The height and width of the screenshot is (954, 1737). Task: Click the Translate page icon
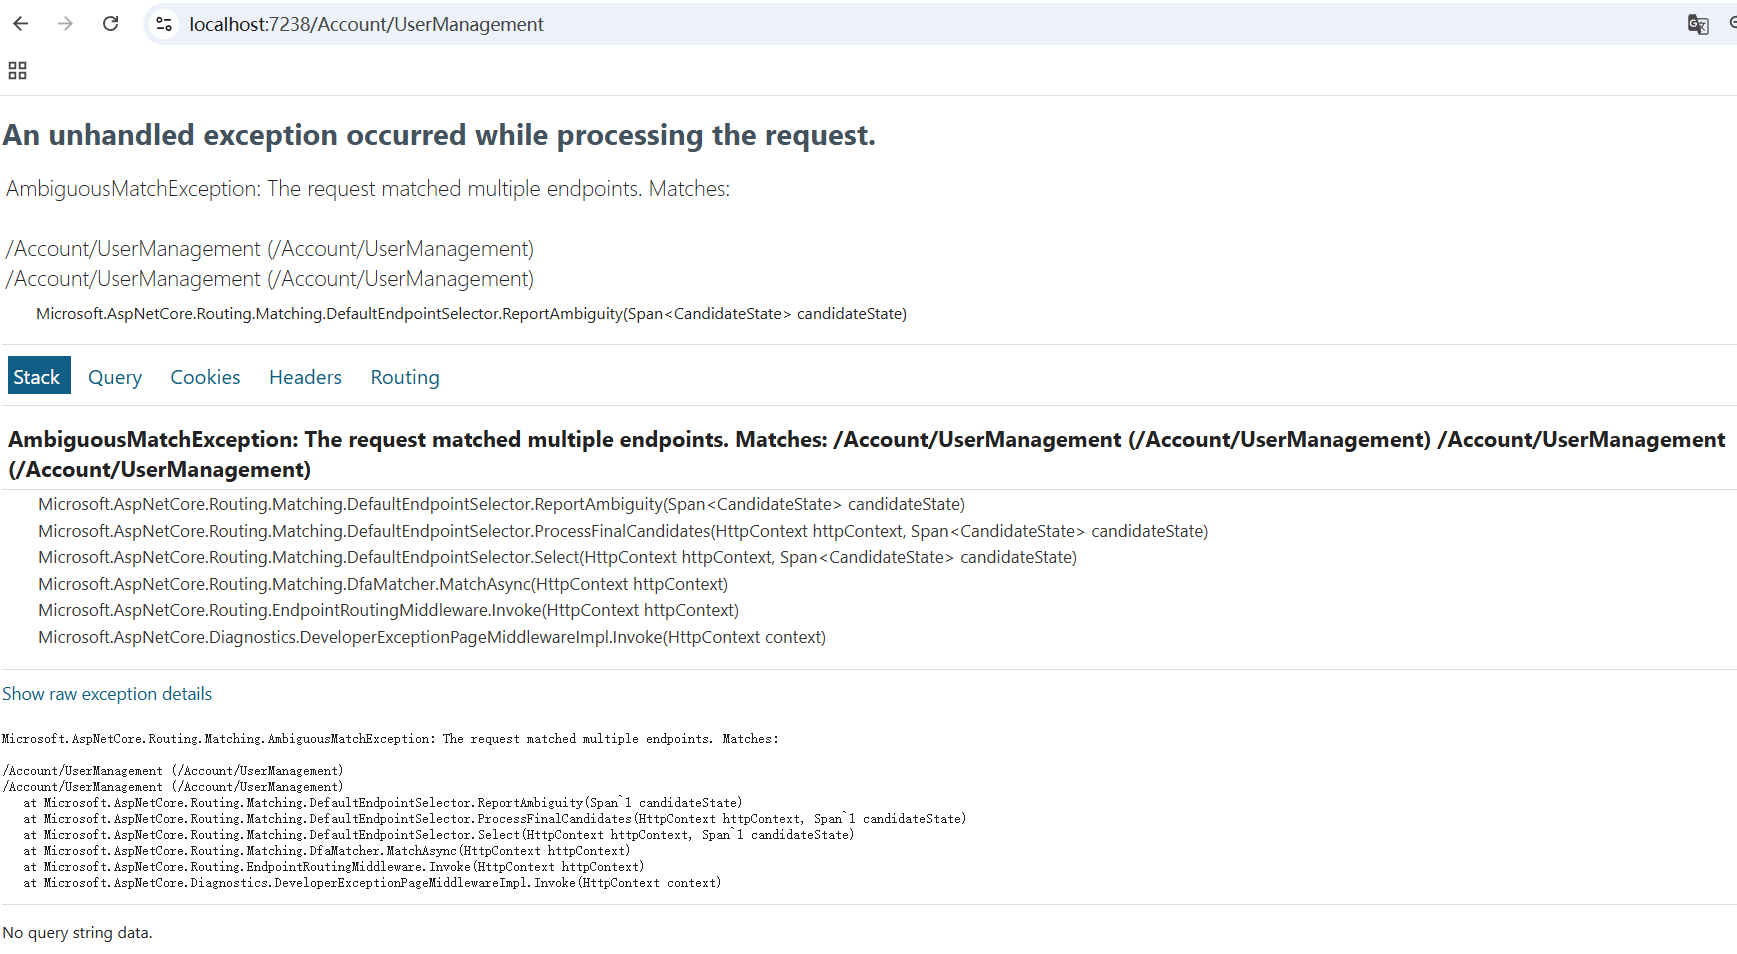tap(1697, 24)
